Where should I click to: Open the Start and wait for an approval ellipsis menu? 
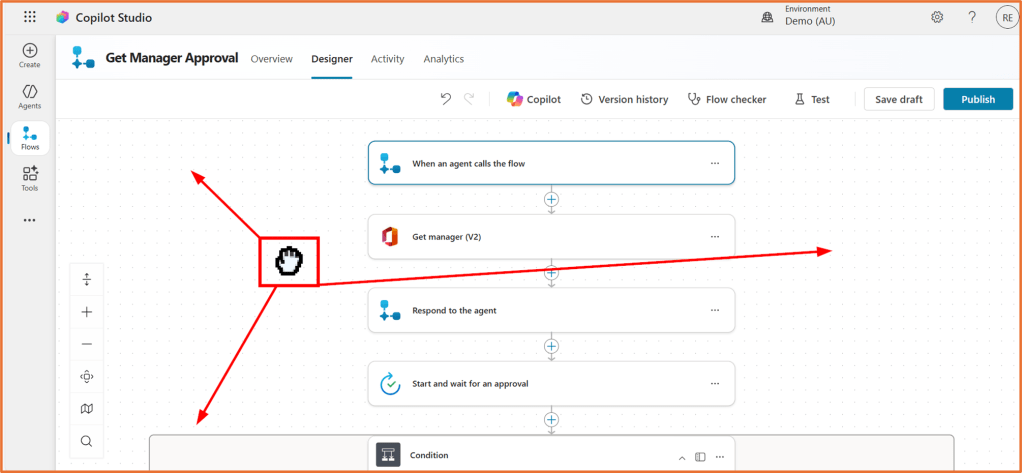(715, 384)
